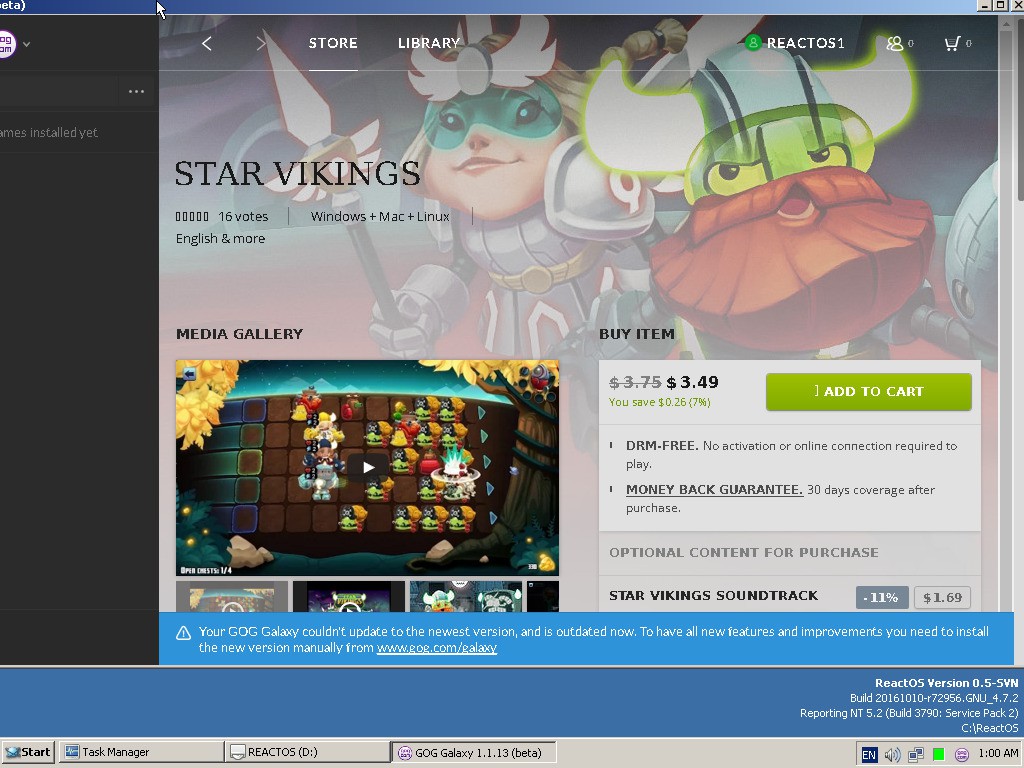Open the www.gog.com/galaxy link
Screen dimensions: 1024x768
[437, 648]
